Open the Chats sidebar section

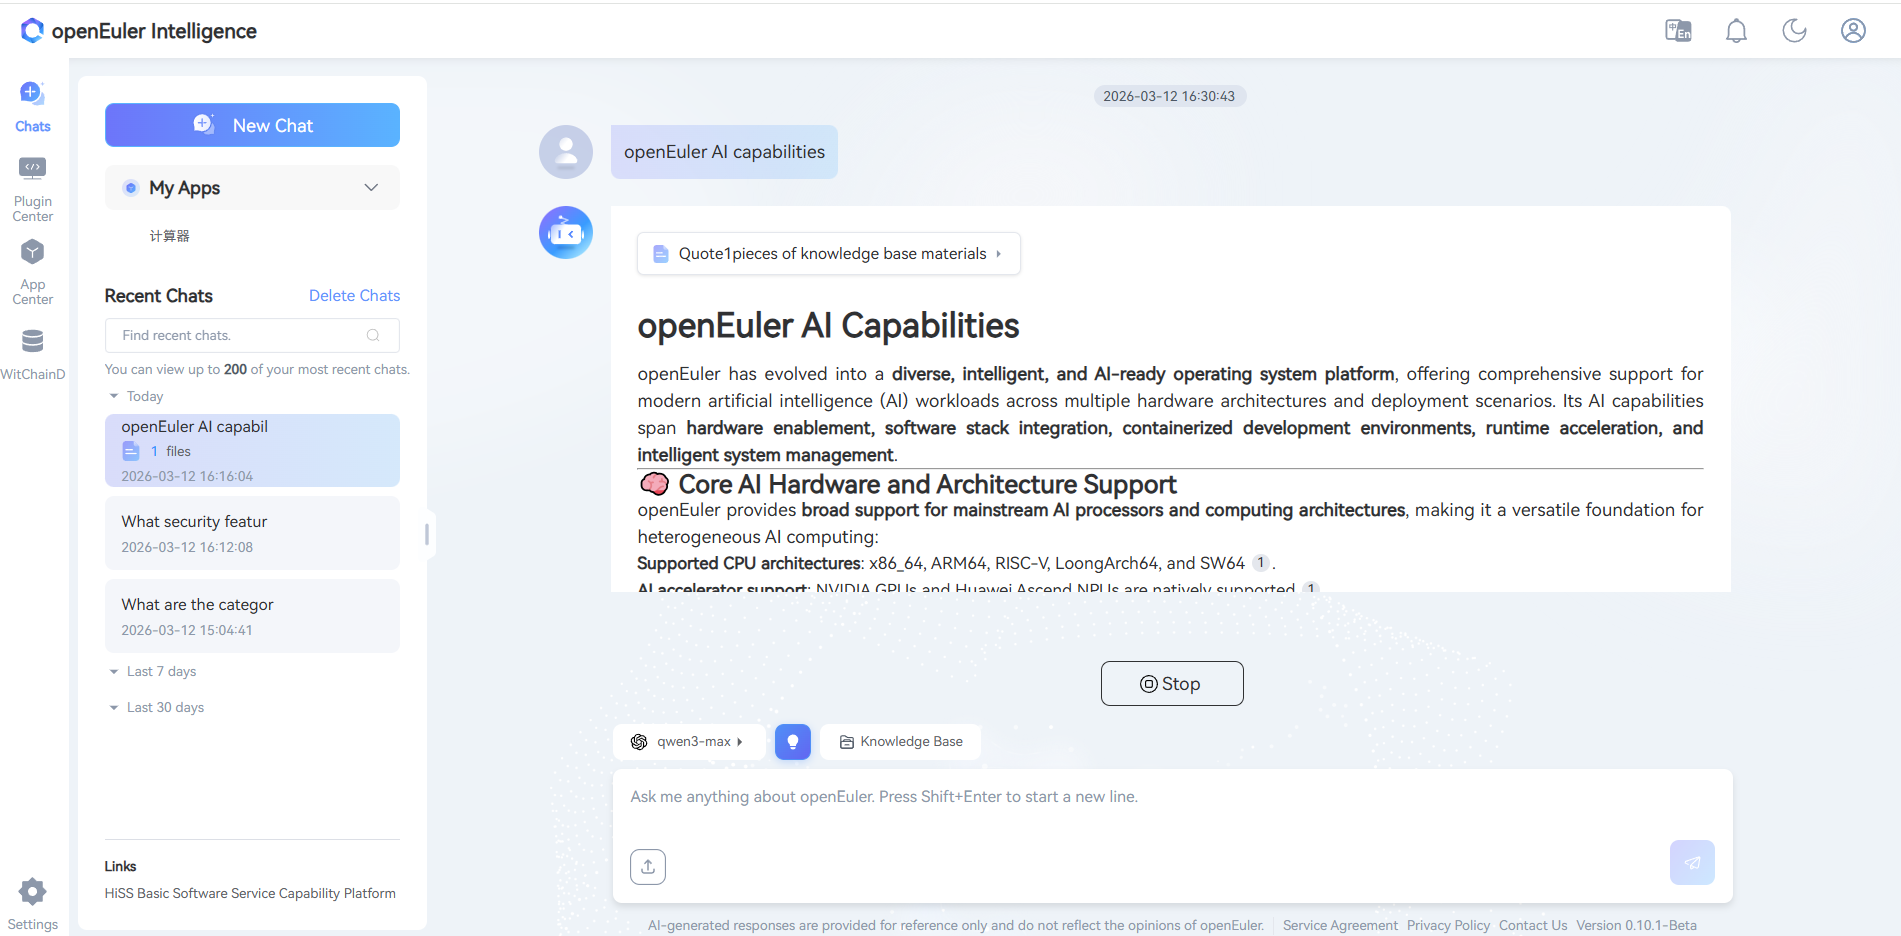tap(33, 107)
